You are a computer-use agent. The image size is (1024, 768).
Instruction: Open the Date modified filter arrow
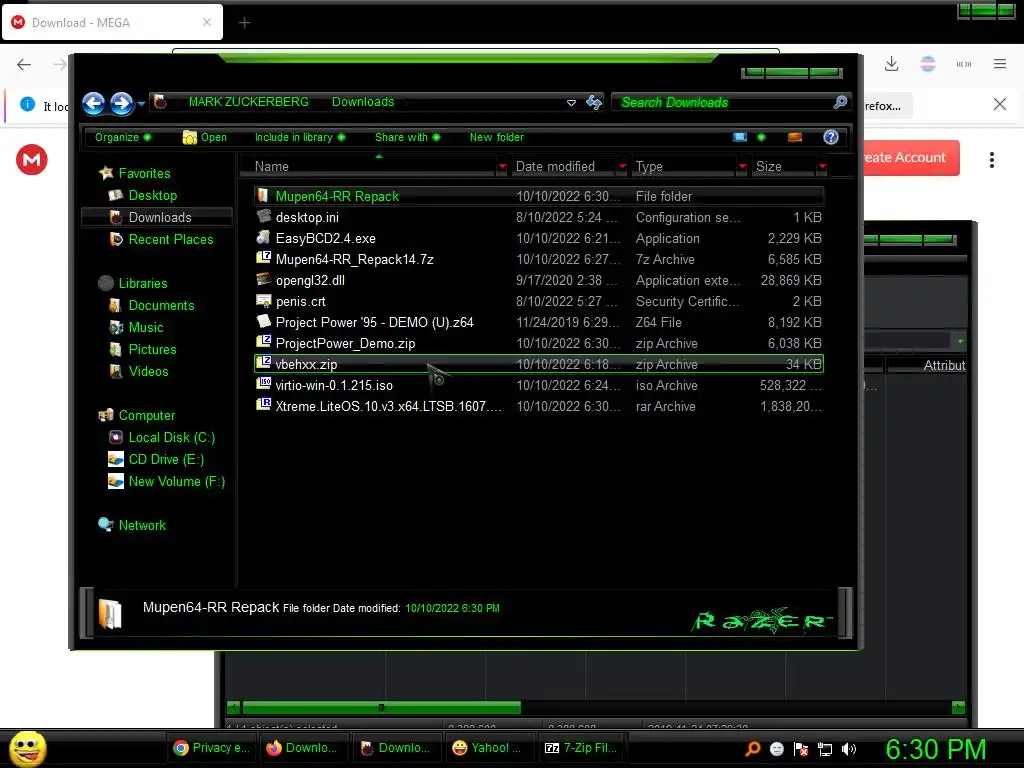[622, 167]
